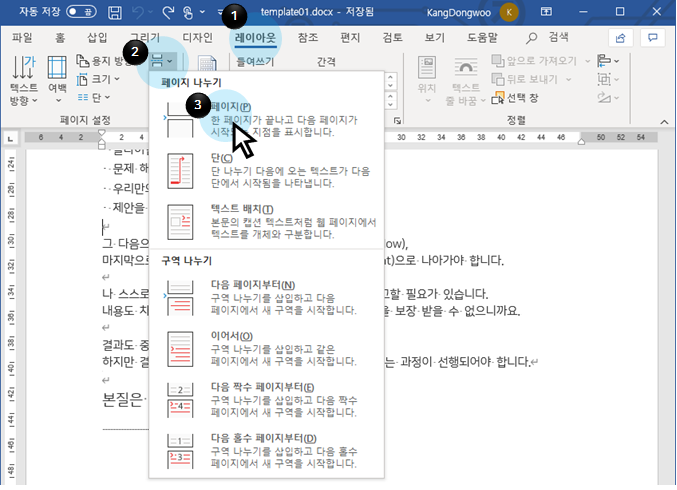Click the 나누기 breaks dropdown button
677x490 pixels.
[x=162, y=61]
